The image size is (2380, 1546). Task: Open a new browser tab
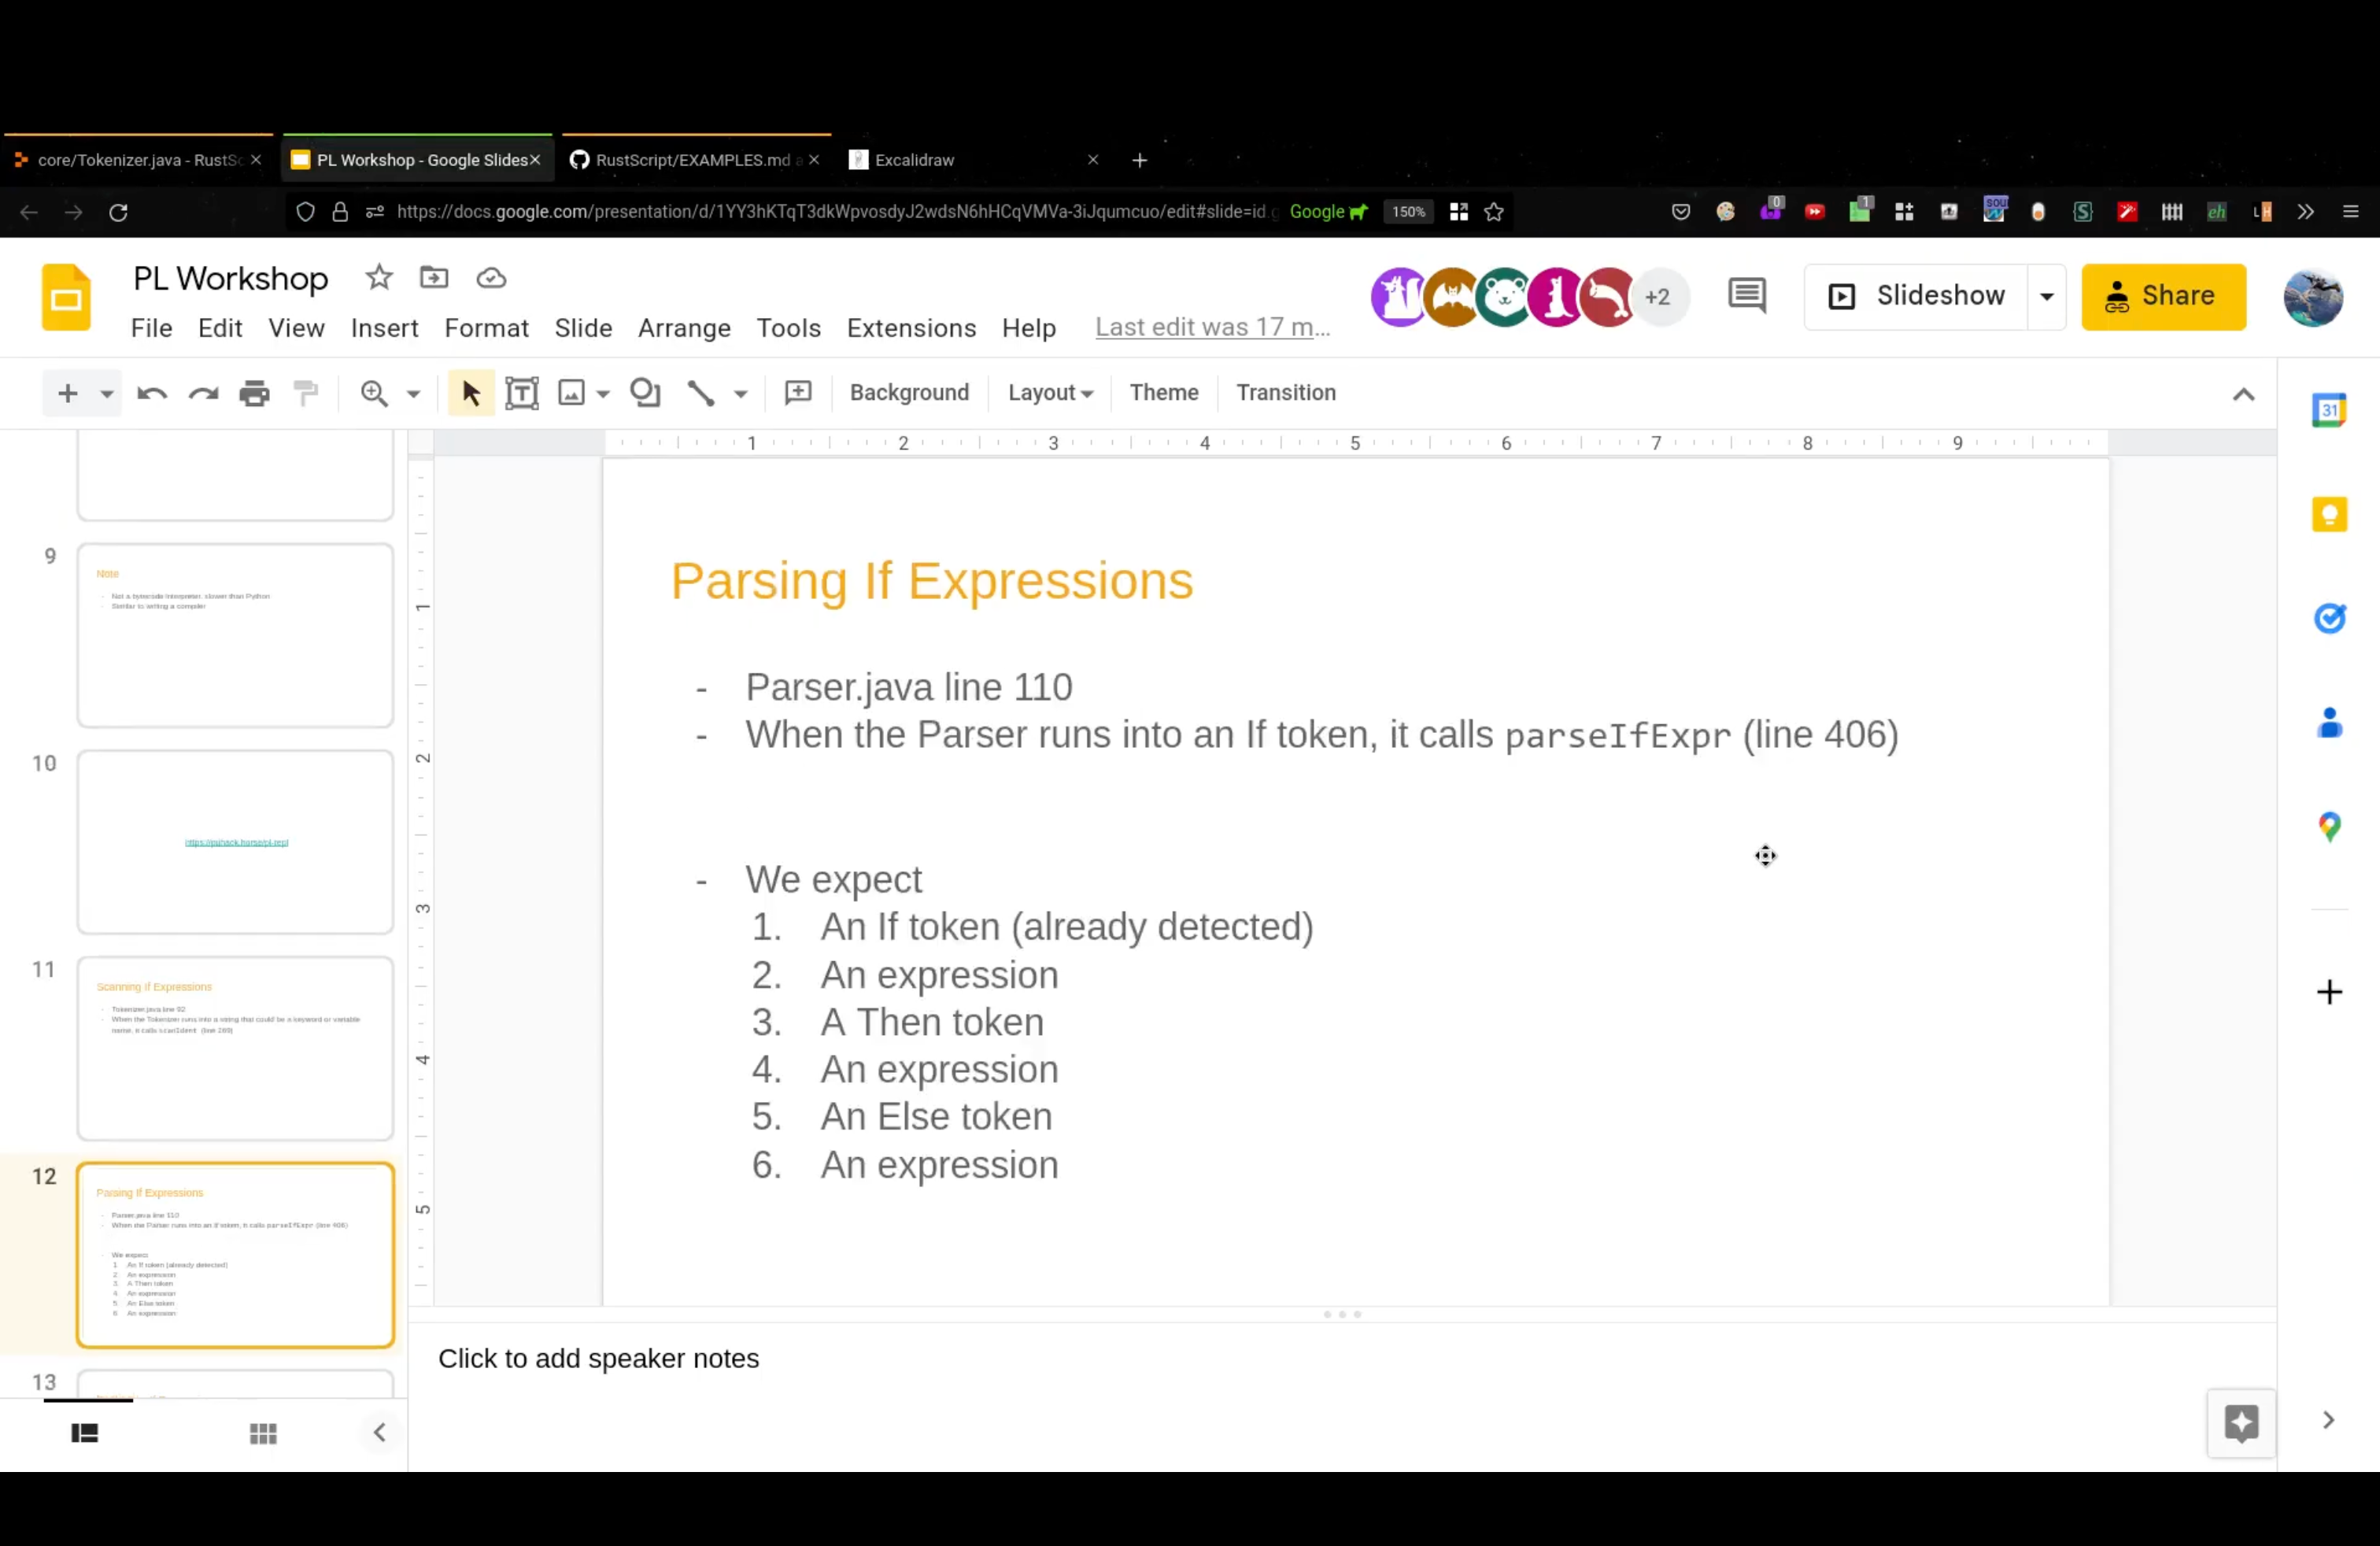point(1139,160)
